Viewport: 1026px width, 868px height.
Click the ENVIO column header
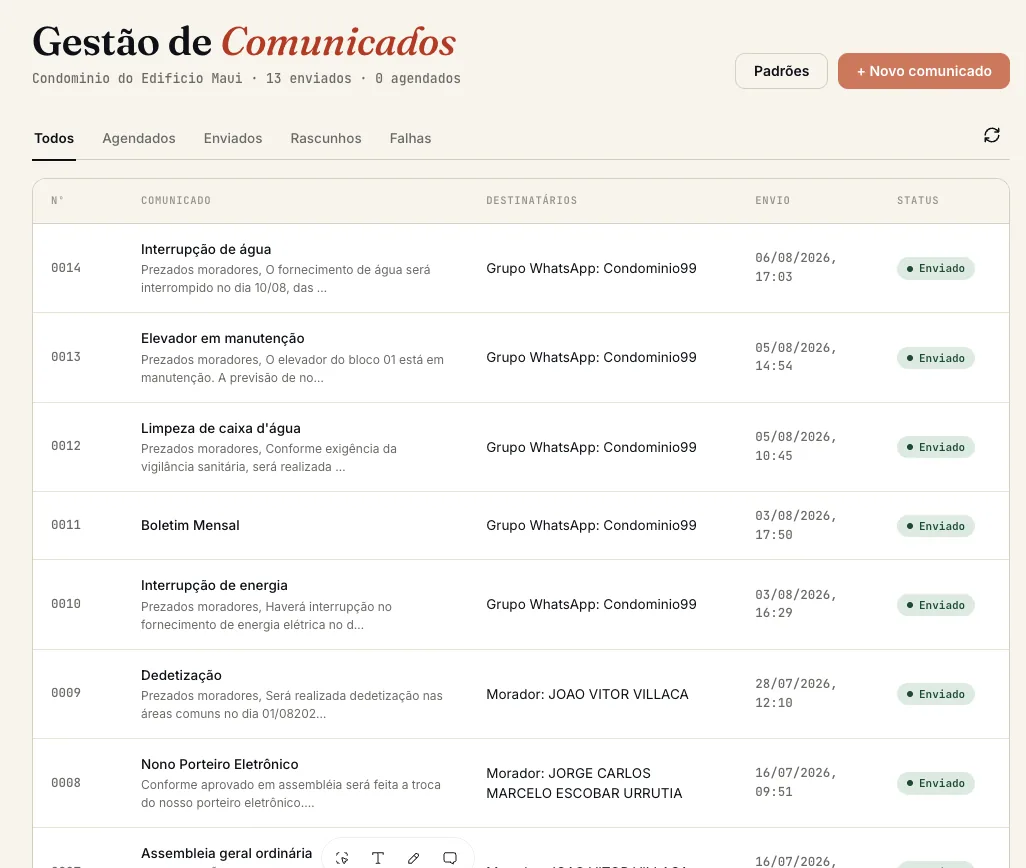[772, 200]
